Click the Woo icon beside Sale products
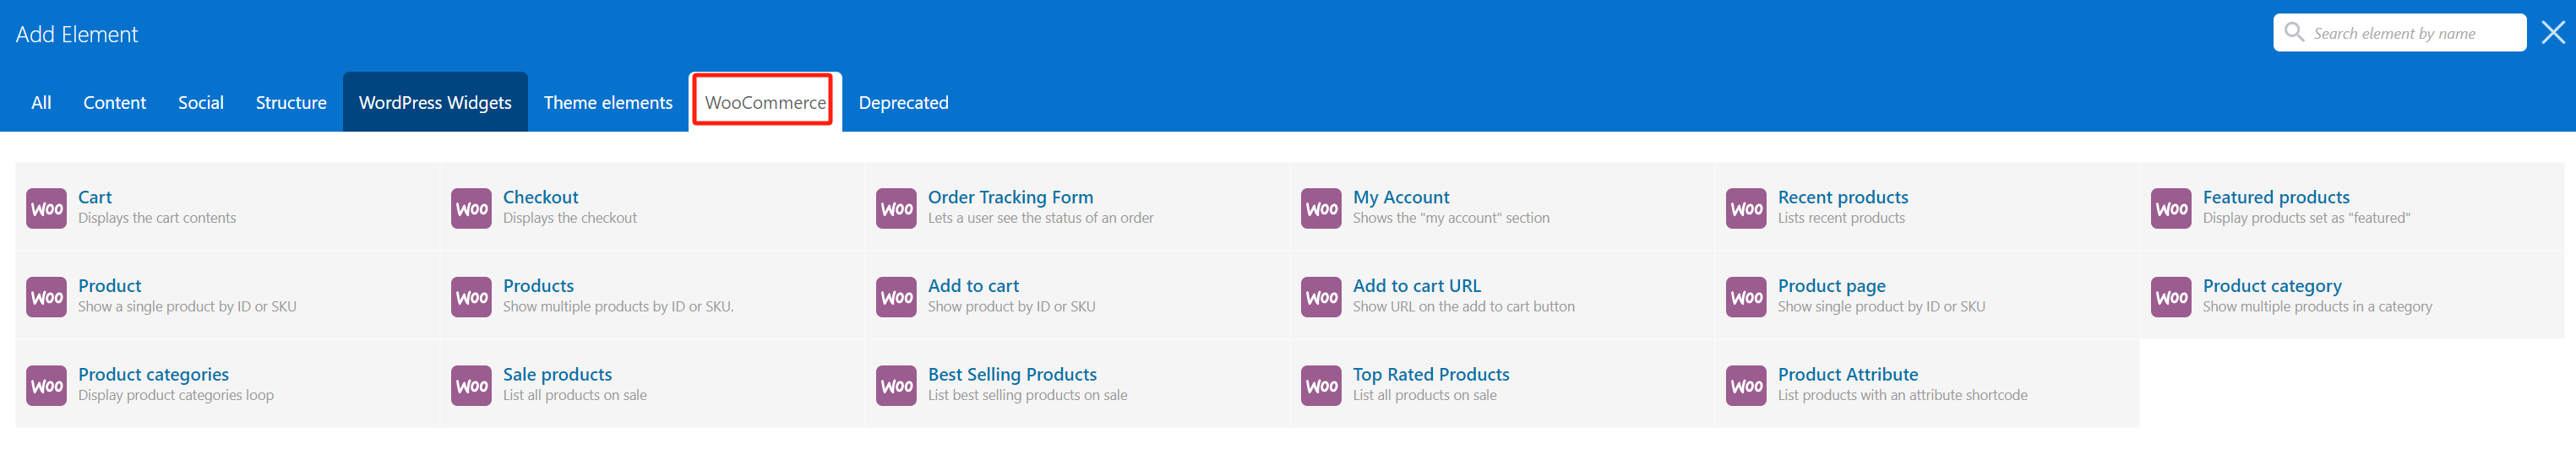 click(x=471, y=385)
